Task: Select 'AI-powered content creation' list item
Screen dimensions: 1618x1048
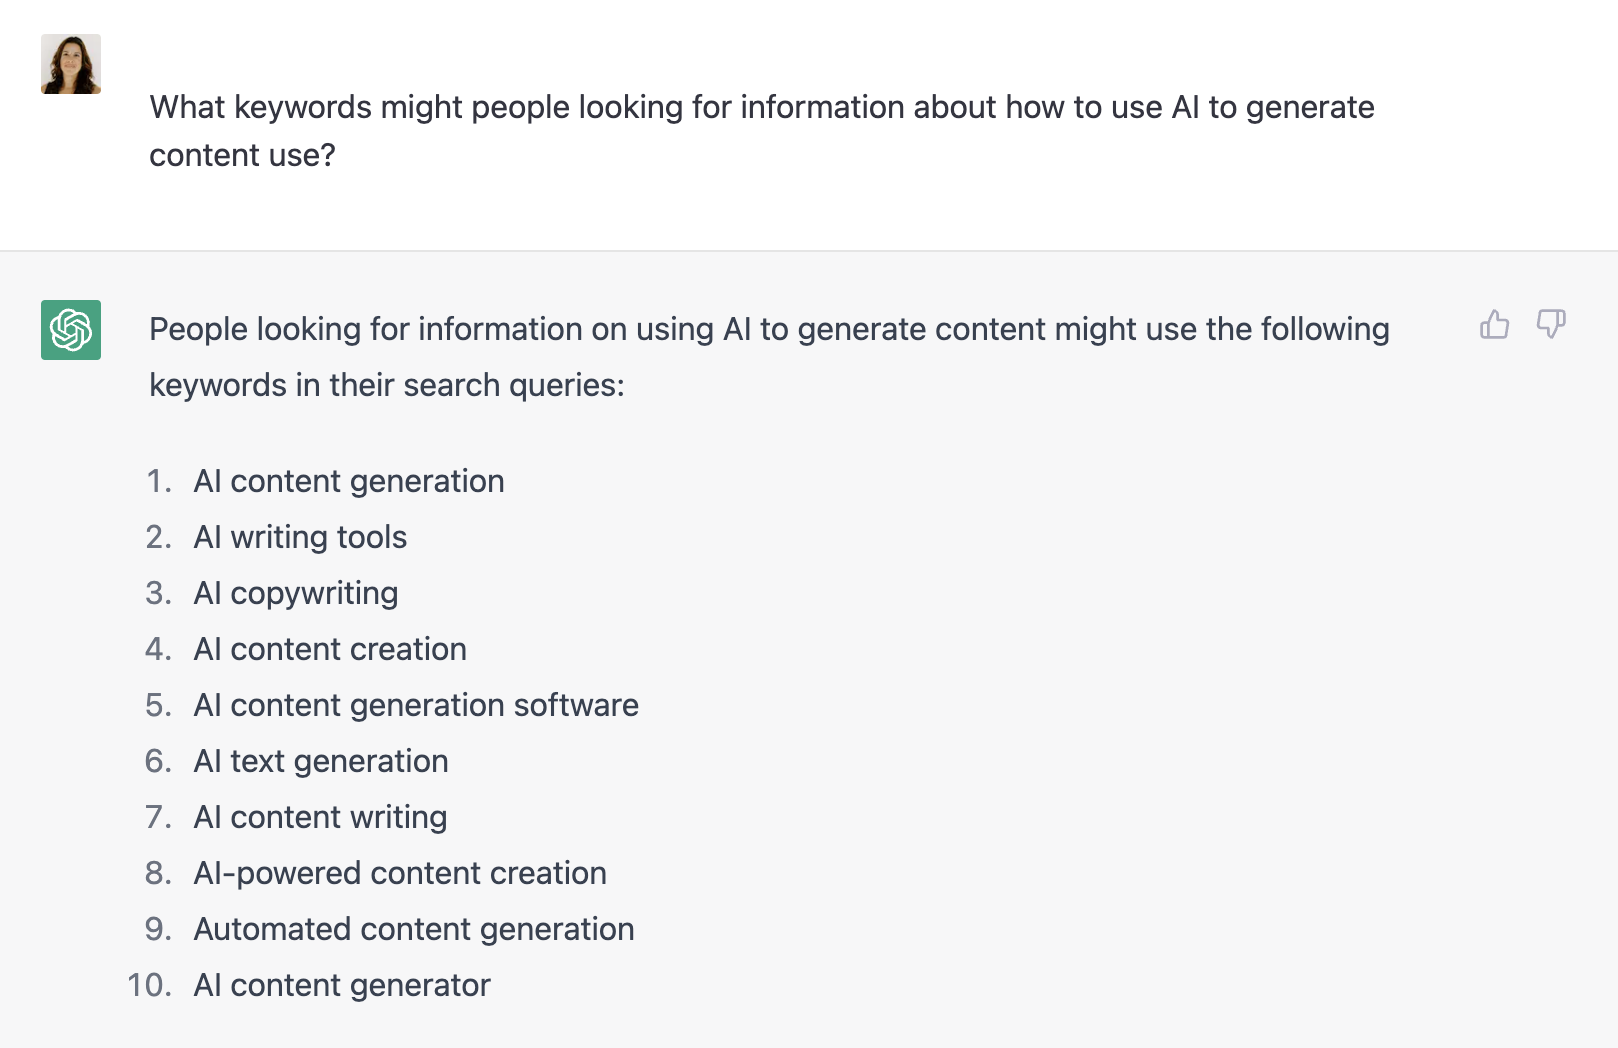Action: (400, 873)
